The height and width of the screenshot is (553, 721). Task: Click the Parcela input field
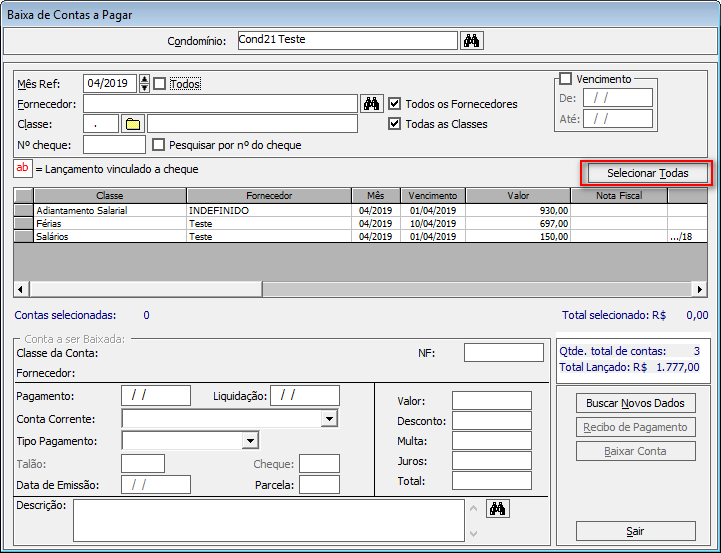point(320,485)
